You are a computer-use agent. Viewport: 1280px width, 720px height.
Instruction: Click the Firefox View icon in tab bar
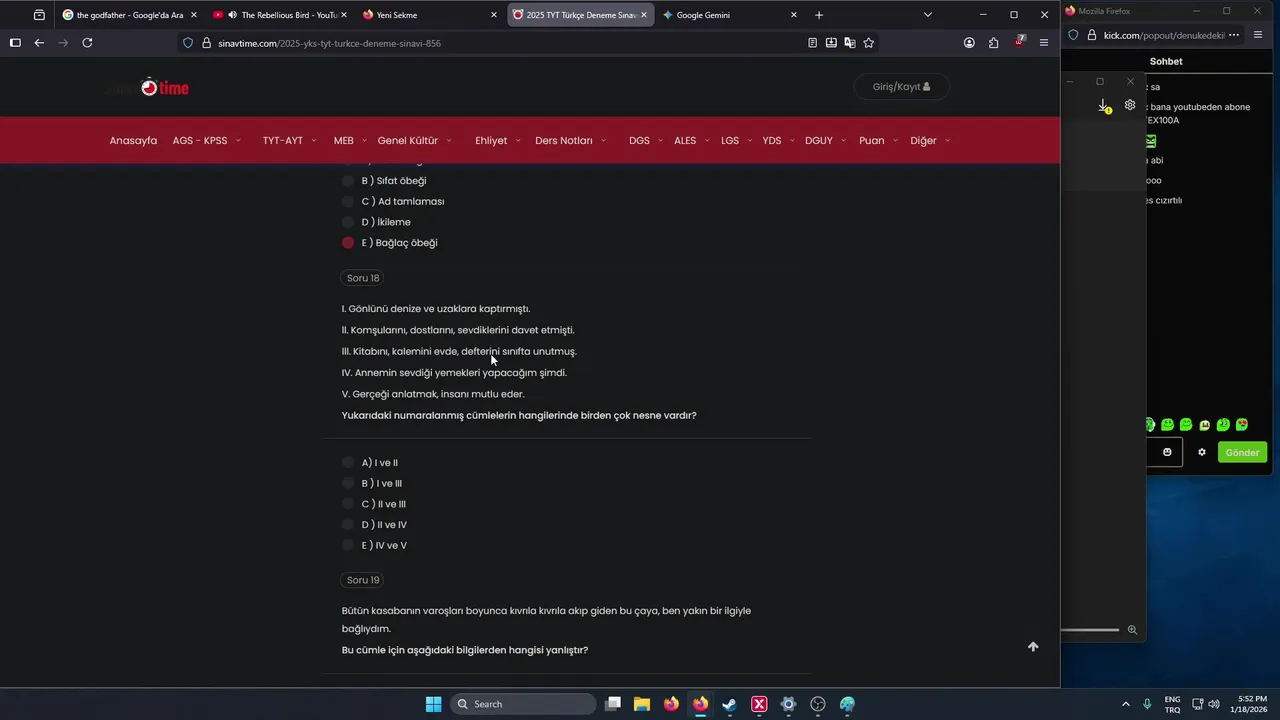click(x=39, y=15)
